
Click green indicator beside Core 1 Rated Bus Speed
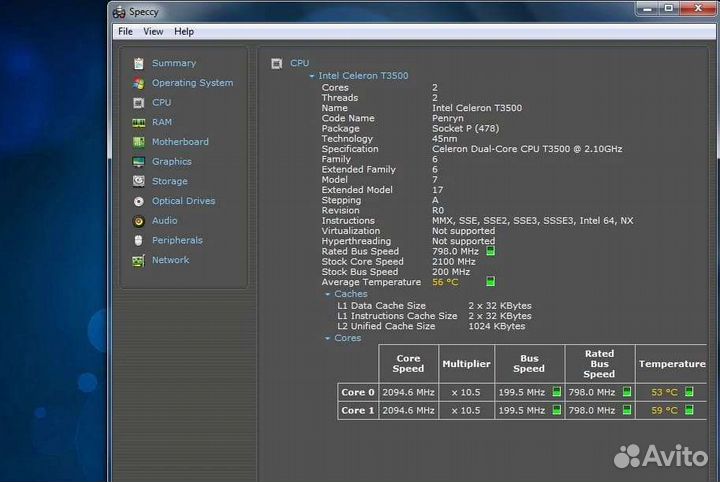click(x=627, y=410)
